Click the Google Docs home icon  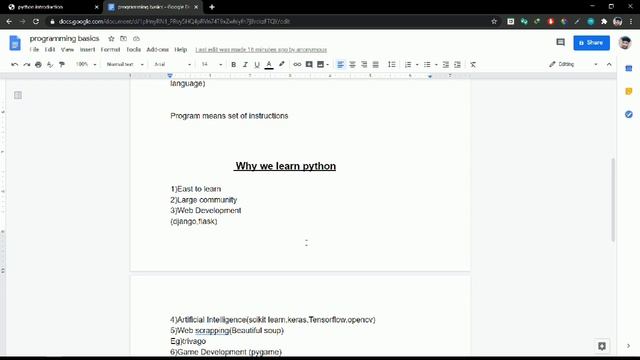[15, 43]
